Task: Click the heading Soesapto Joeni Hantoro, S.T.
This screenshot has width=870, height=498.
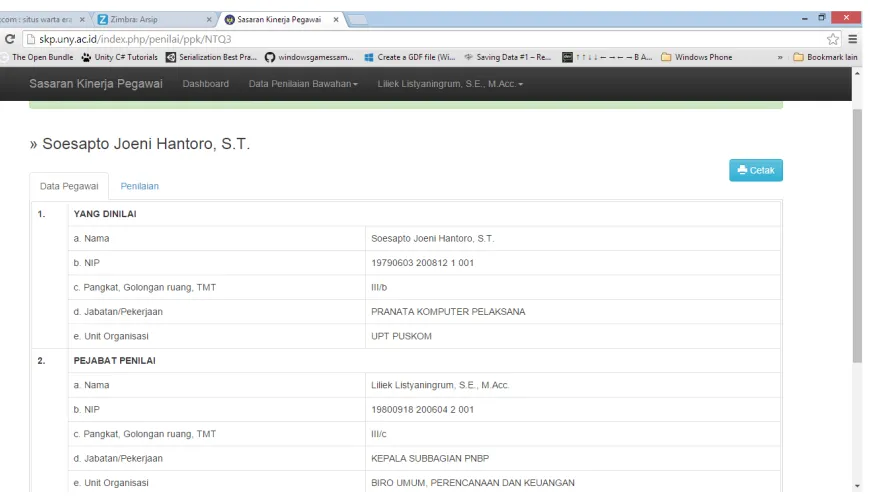Action: 146,144
